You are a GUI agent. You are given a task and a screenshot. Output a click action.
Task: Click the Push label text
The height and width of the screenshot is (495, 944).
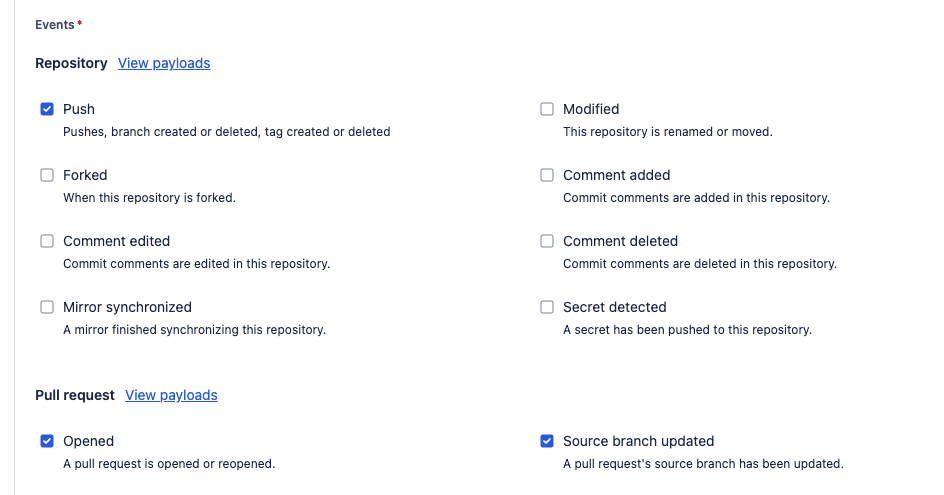pos(79,109)
